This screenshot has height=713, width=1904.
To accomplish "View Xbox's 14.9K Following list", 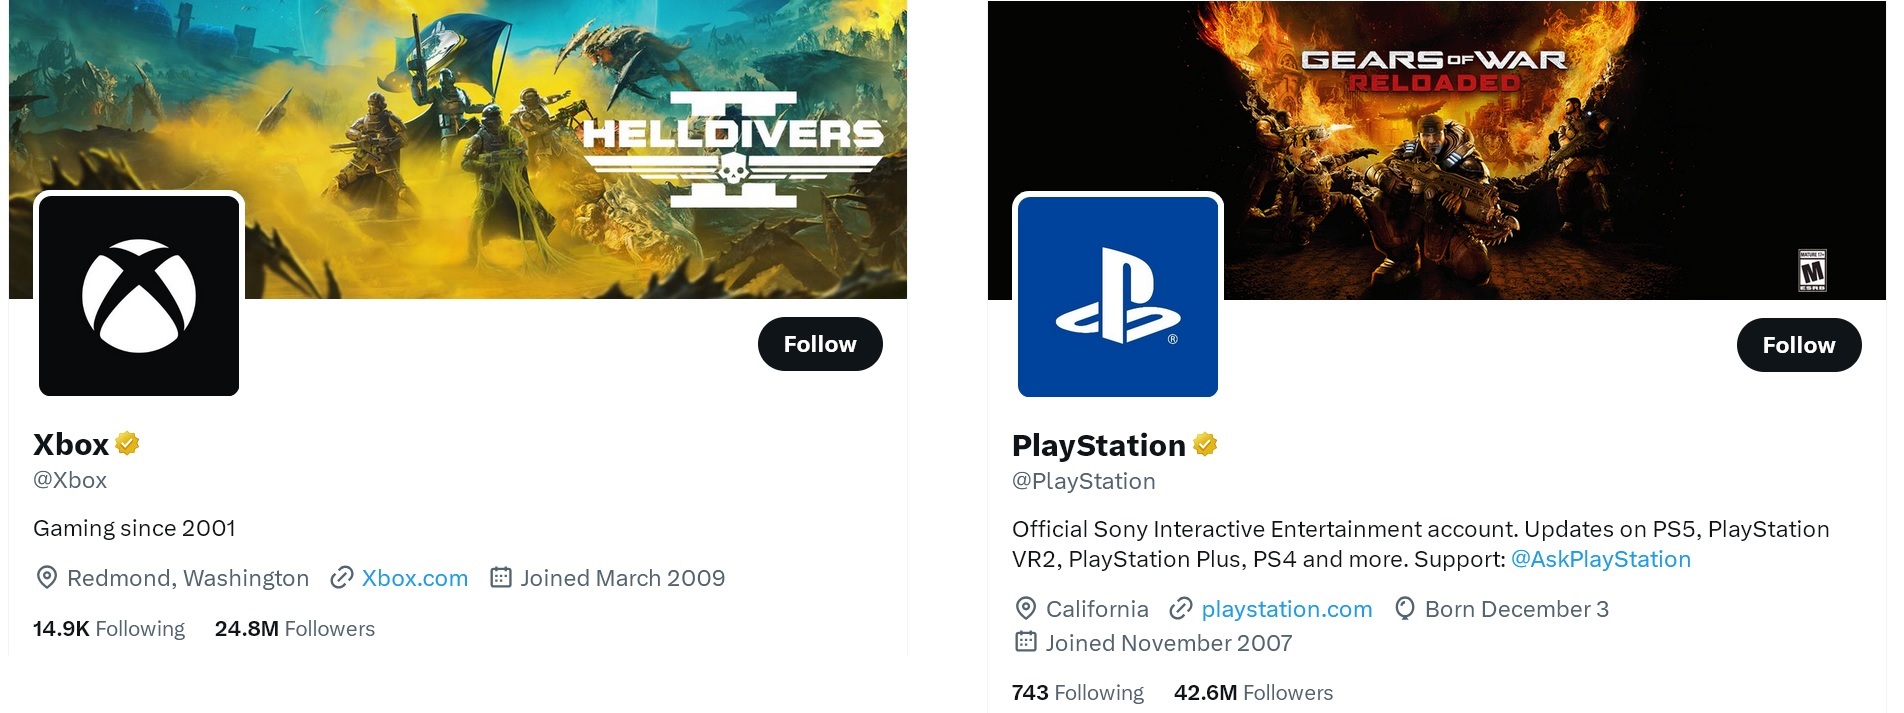I will [x=109, y=629].
